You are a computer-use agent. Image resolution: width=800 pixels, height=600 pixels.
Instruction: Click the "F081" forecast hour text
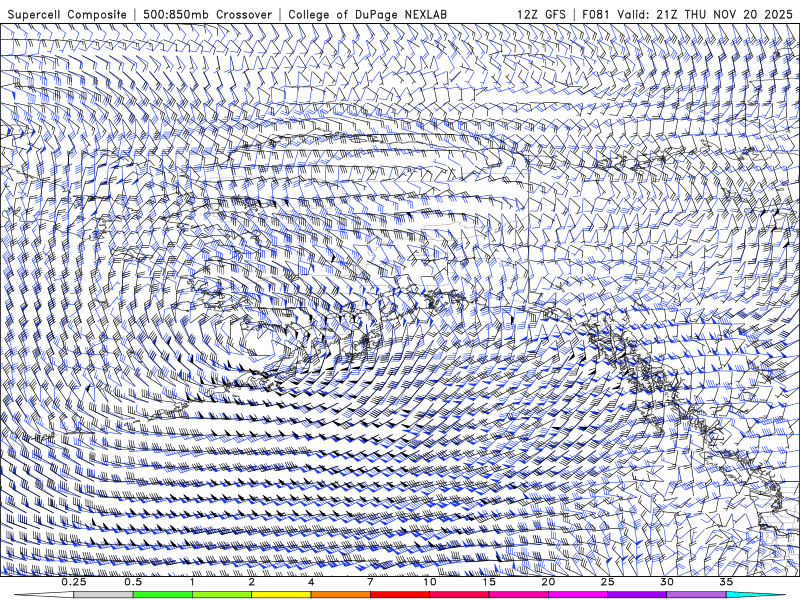[597, 14]
